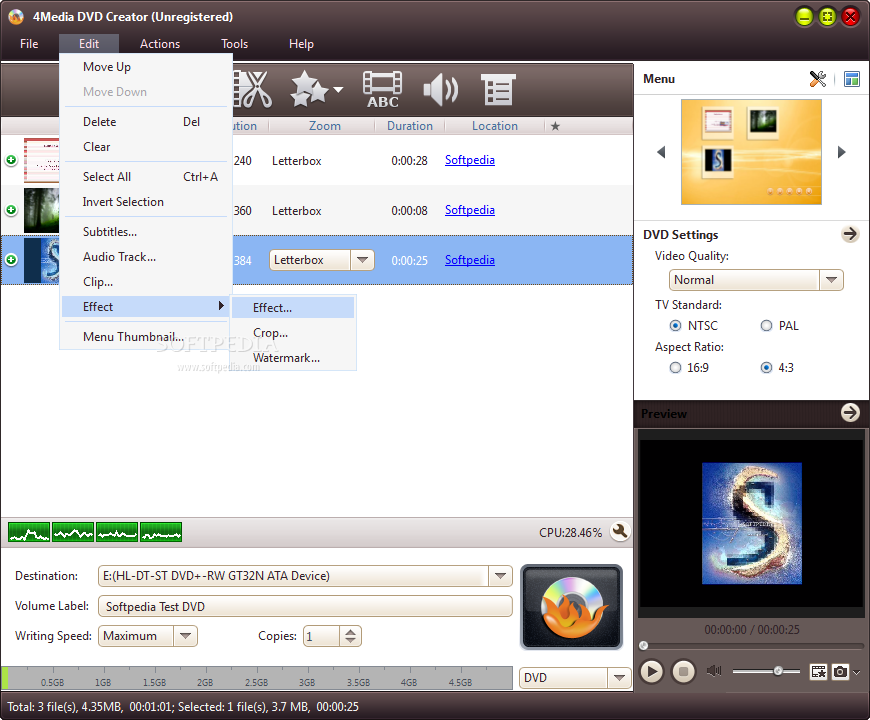Choose Clip... in Edit menu
Viewport: 870px width, 720px height.
146,282
